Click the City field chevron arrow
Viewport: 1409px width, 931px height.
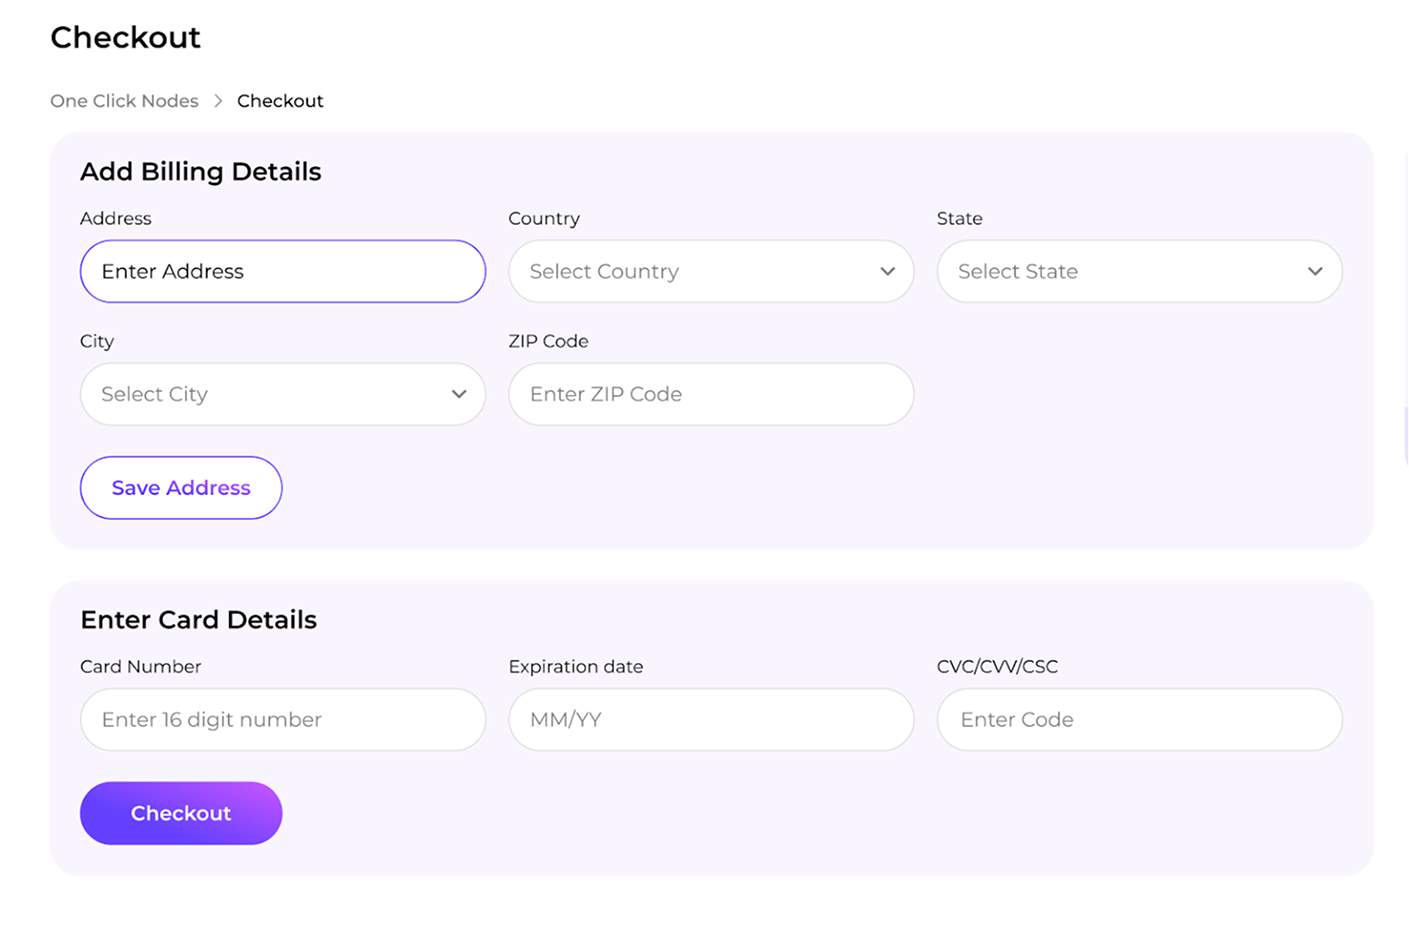click(x=458, y=394)
